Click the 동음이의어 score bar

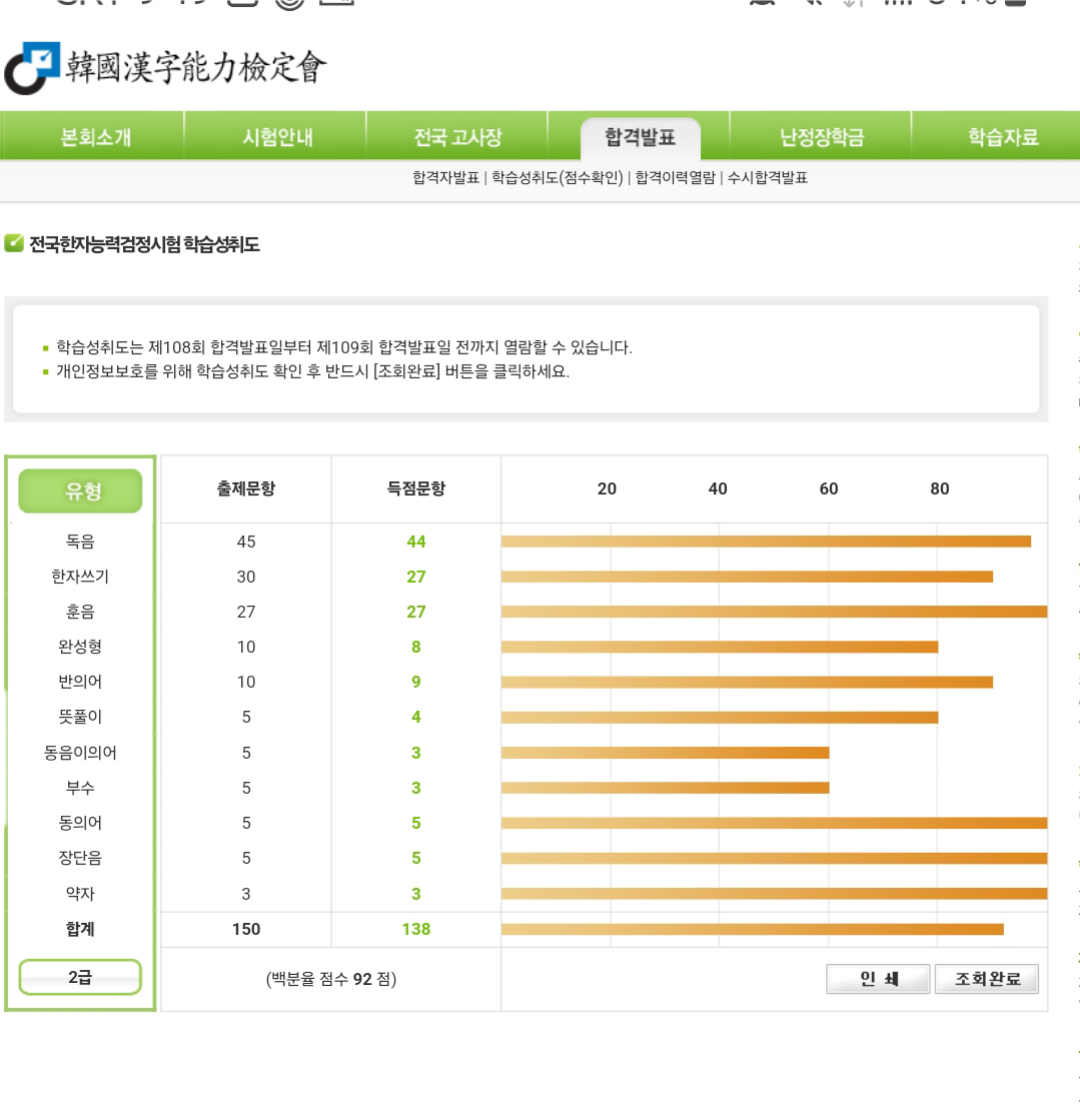pos(665,753)
